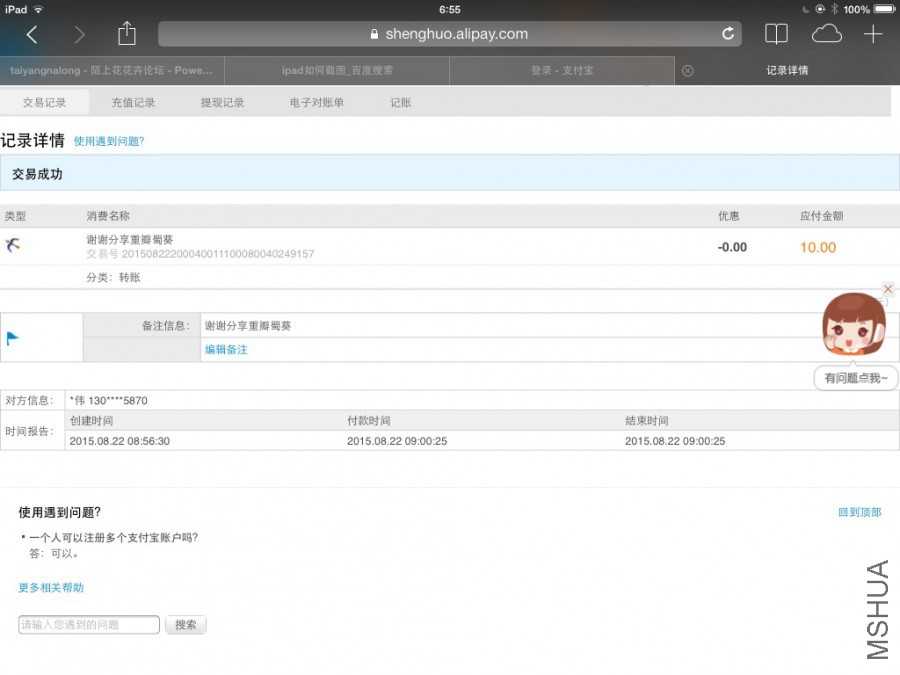900x675 pixels.
Task: Switch to the taiyangnalong forum tab
Action: pos(112,71)
